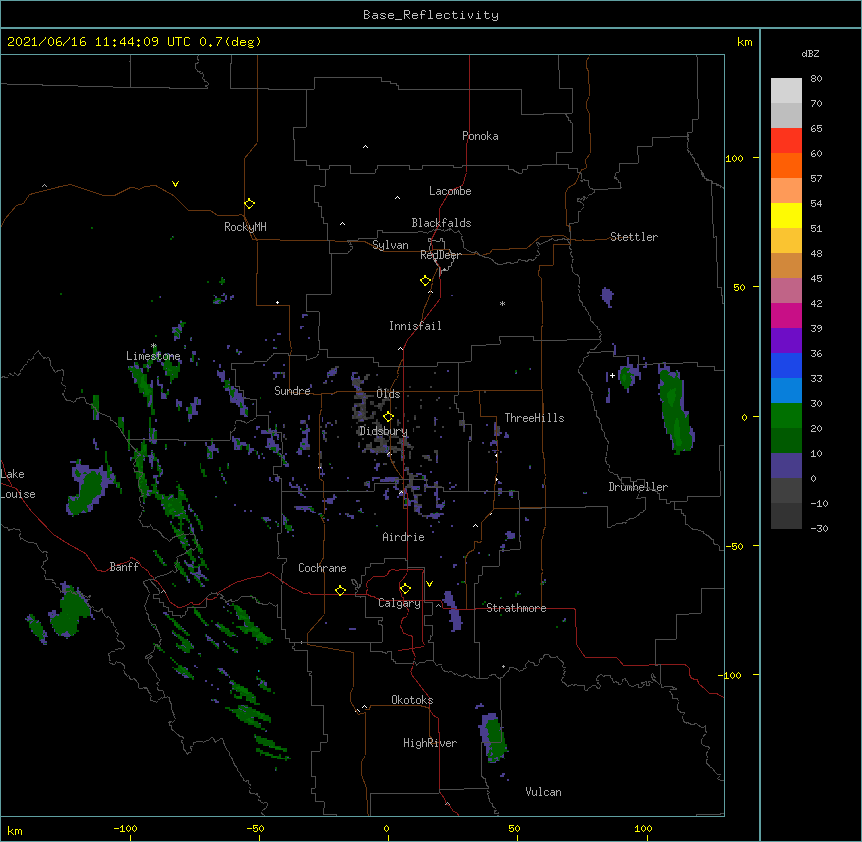Pick the magenta 42-39 dBZ legend swatch

786,315
